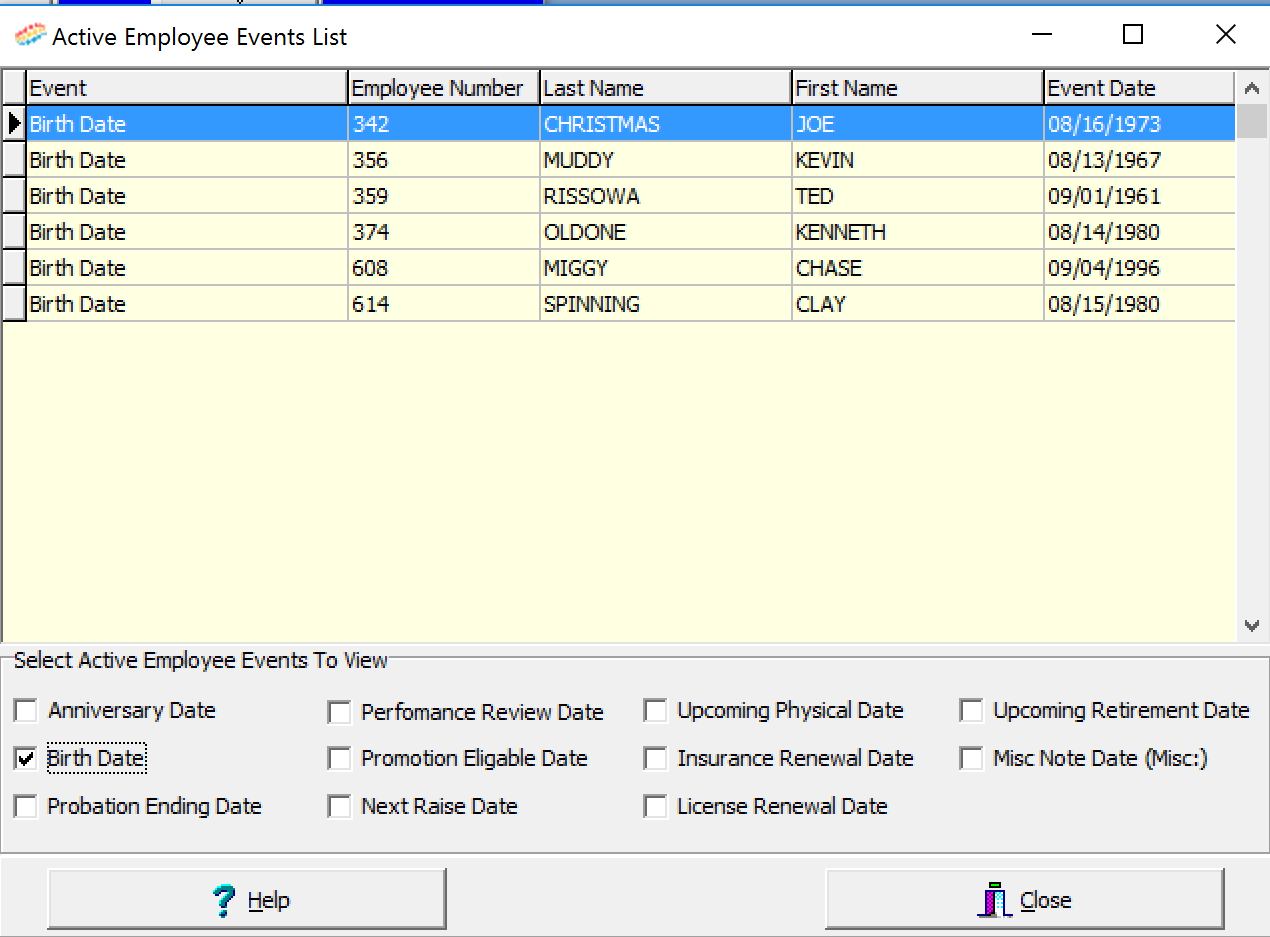
Task: Click employee number 359 cell
Action: click(444, 196)
